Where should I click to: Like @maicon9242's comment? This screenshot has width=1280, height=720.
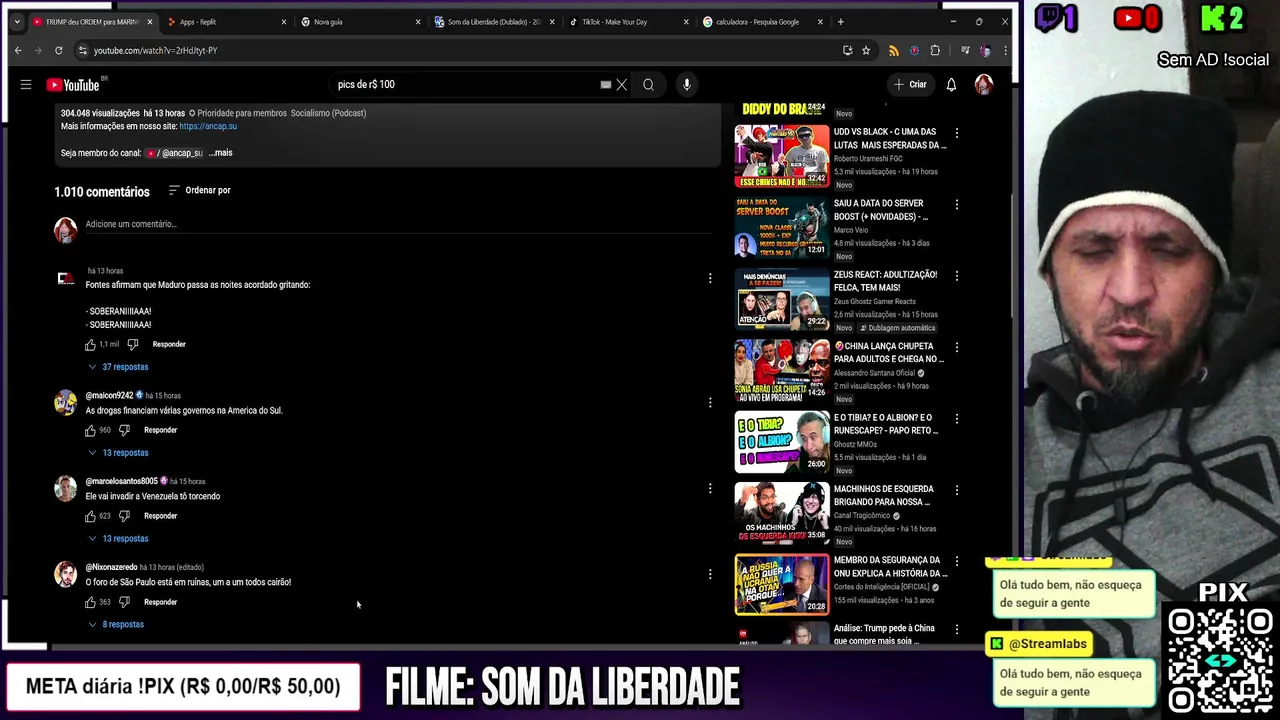coord(90,430)
